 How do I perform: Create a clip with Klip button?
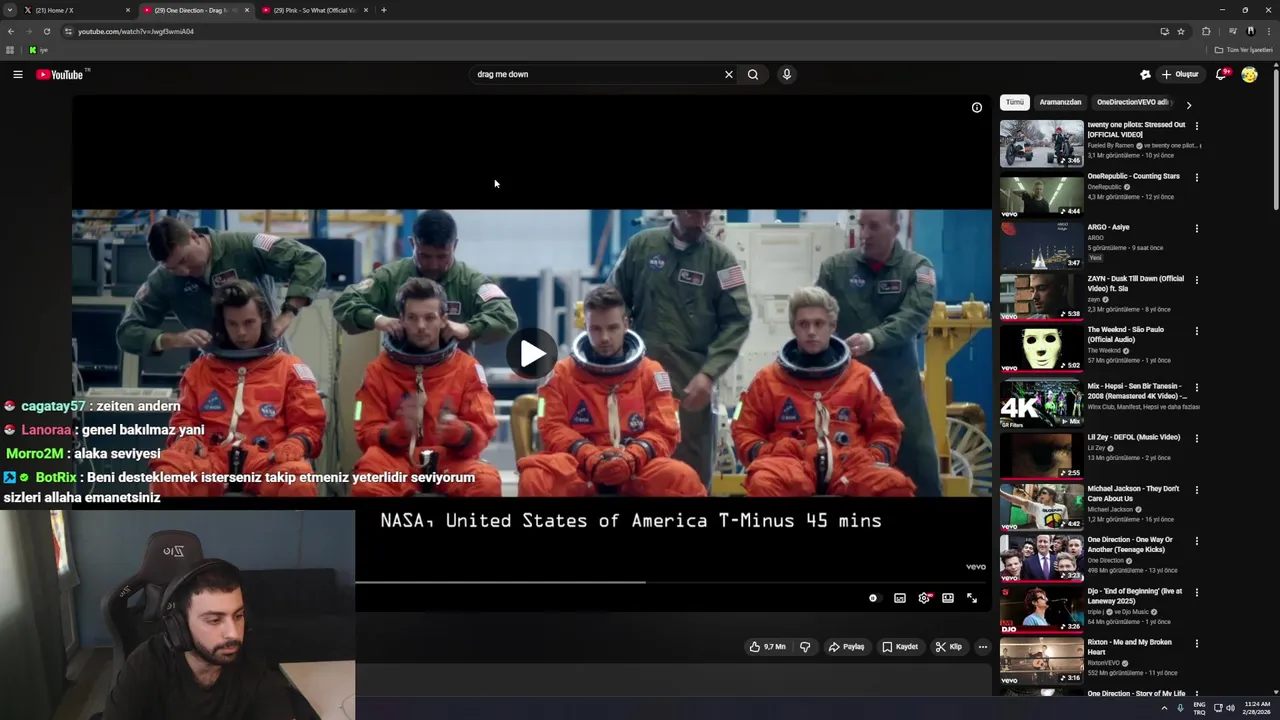948,647
